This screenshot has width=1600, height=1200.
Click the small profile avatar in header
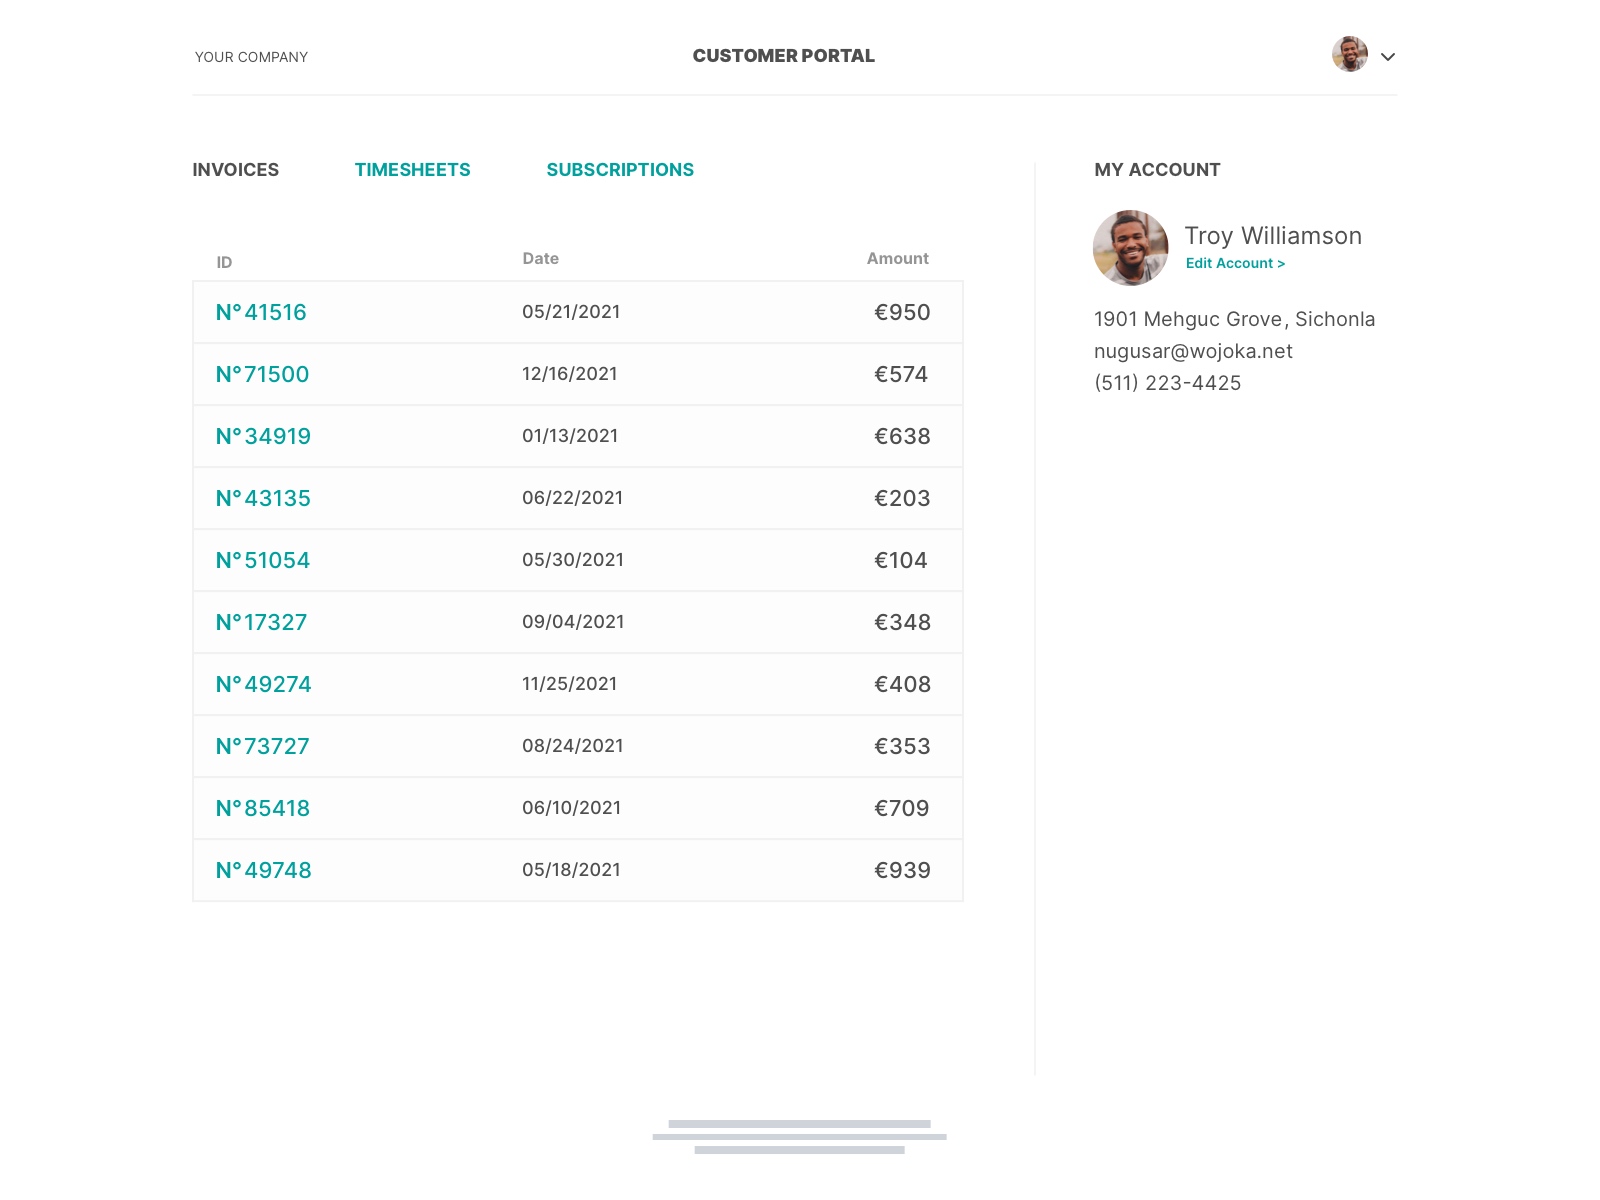tap(1349, 55)
